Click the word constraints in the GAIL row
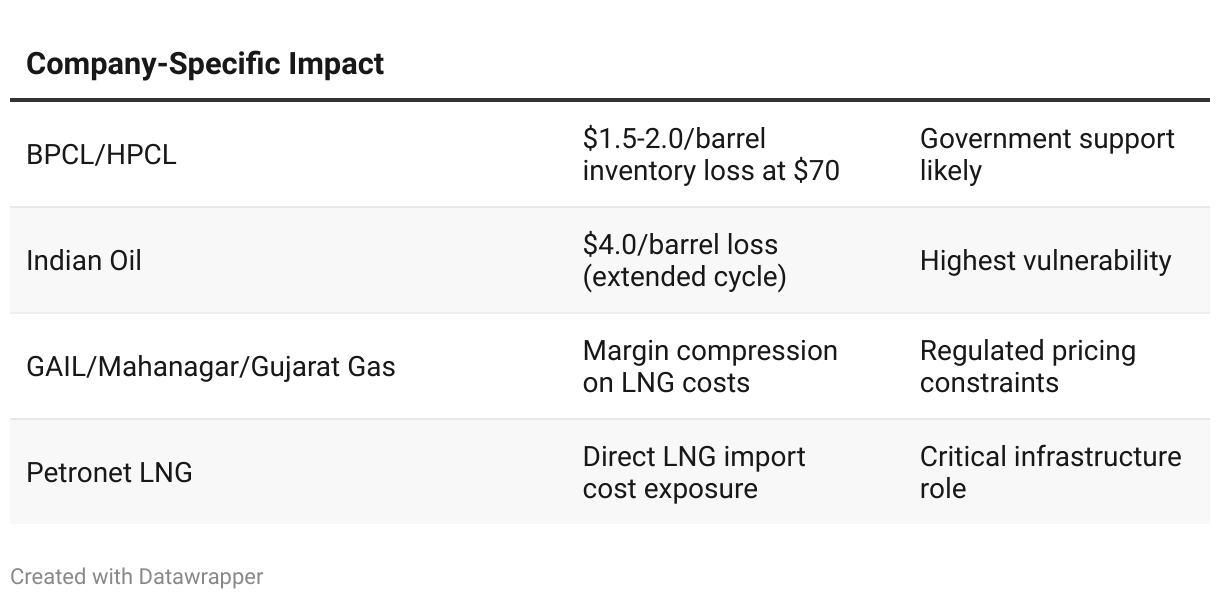The height and width of the screenshot is (600, 1220). [x=989, y=383]
